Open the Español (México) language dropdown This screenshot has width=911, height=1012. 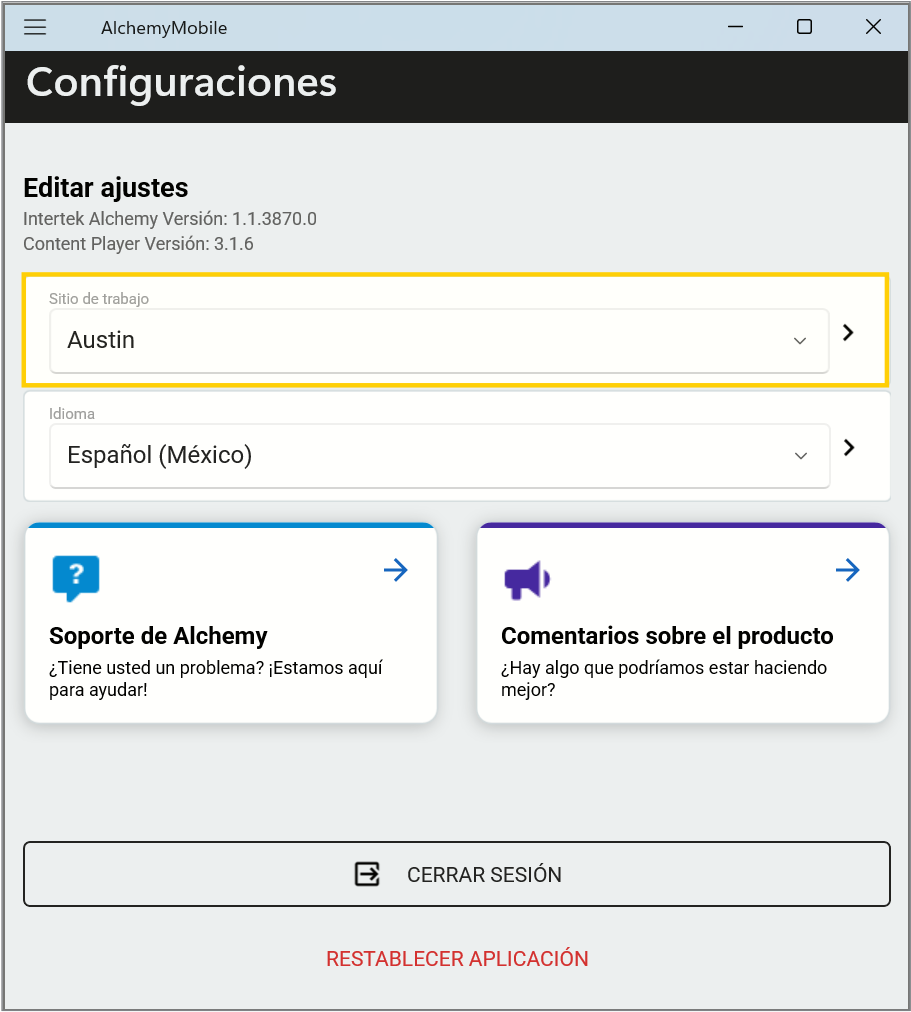tap(438, 456)
